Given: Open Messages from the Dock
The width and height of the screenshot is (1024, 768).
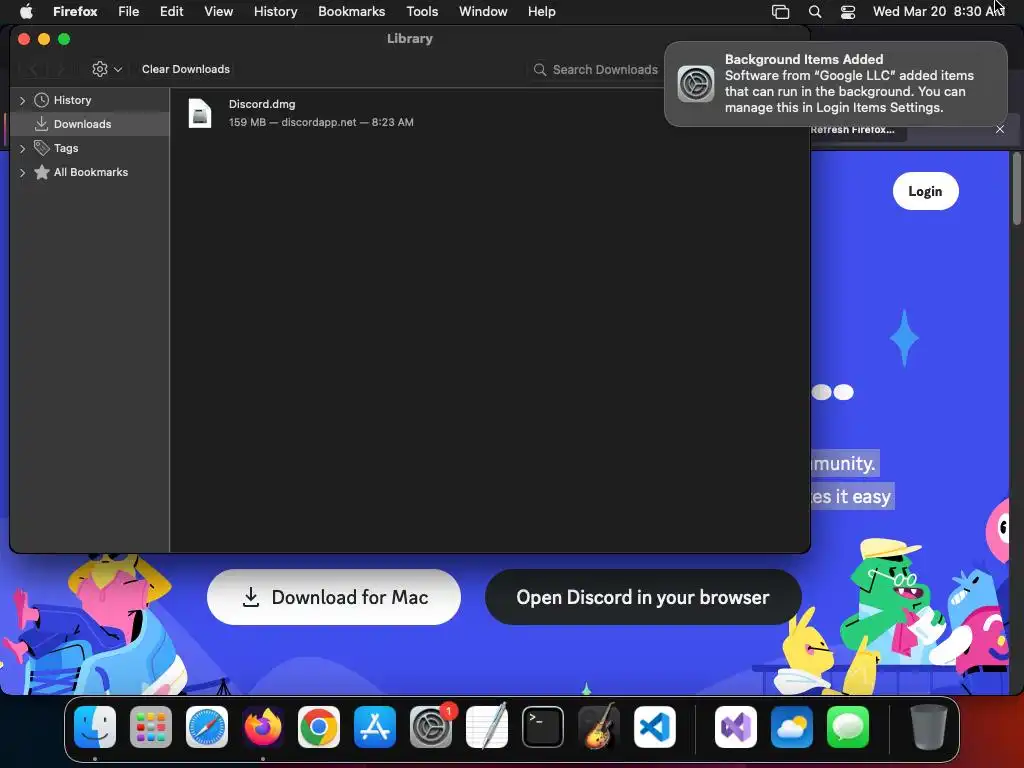Looking at the screenshot, I should 848,727.
